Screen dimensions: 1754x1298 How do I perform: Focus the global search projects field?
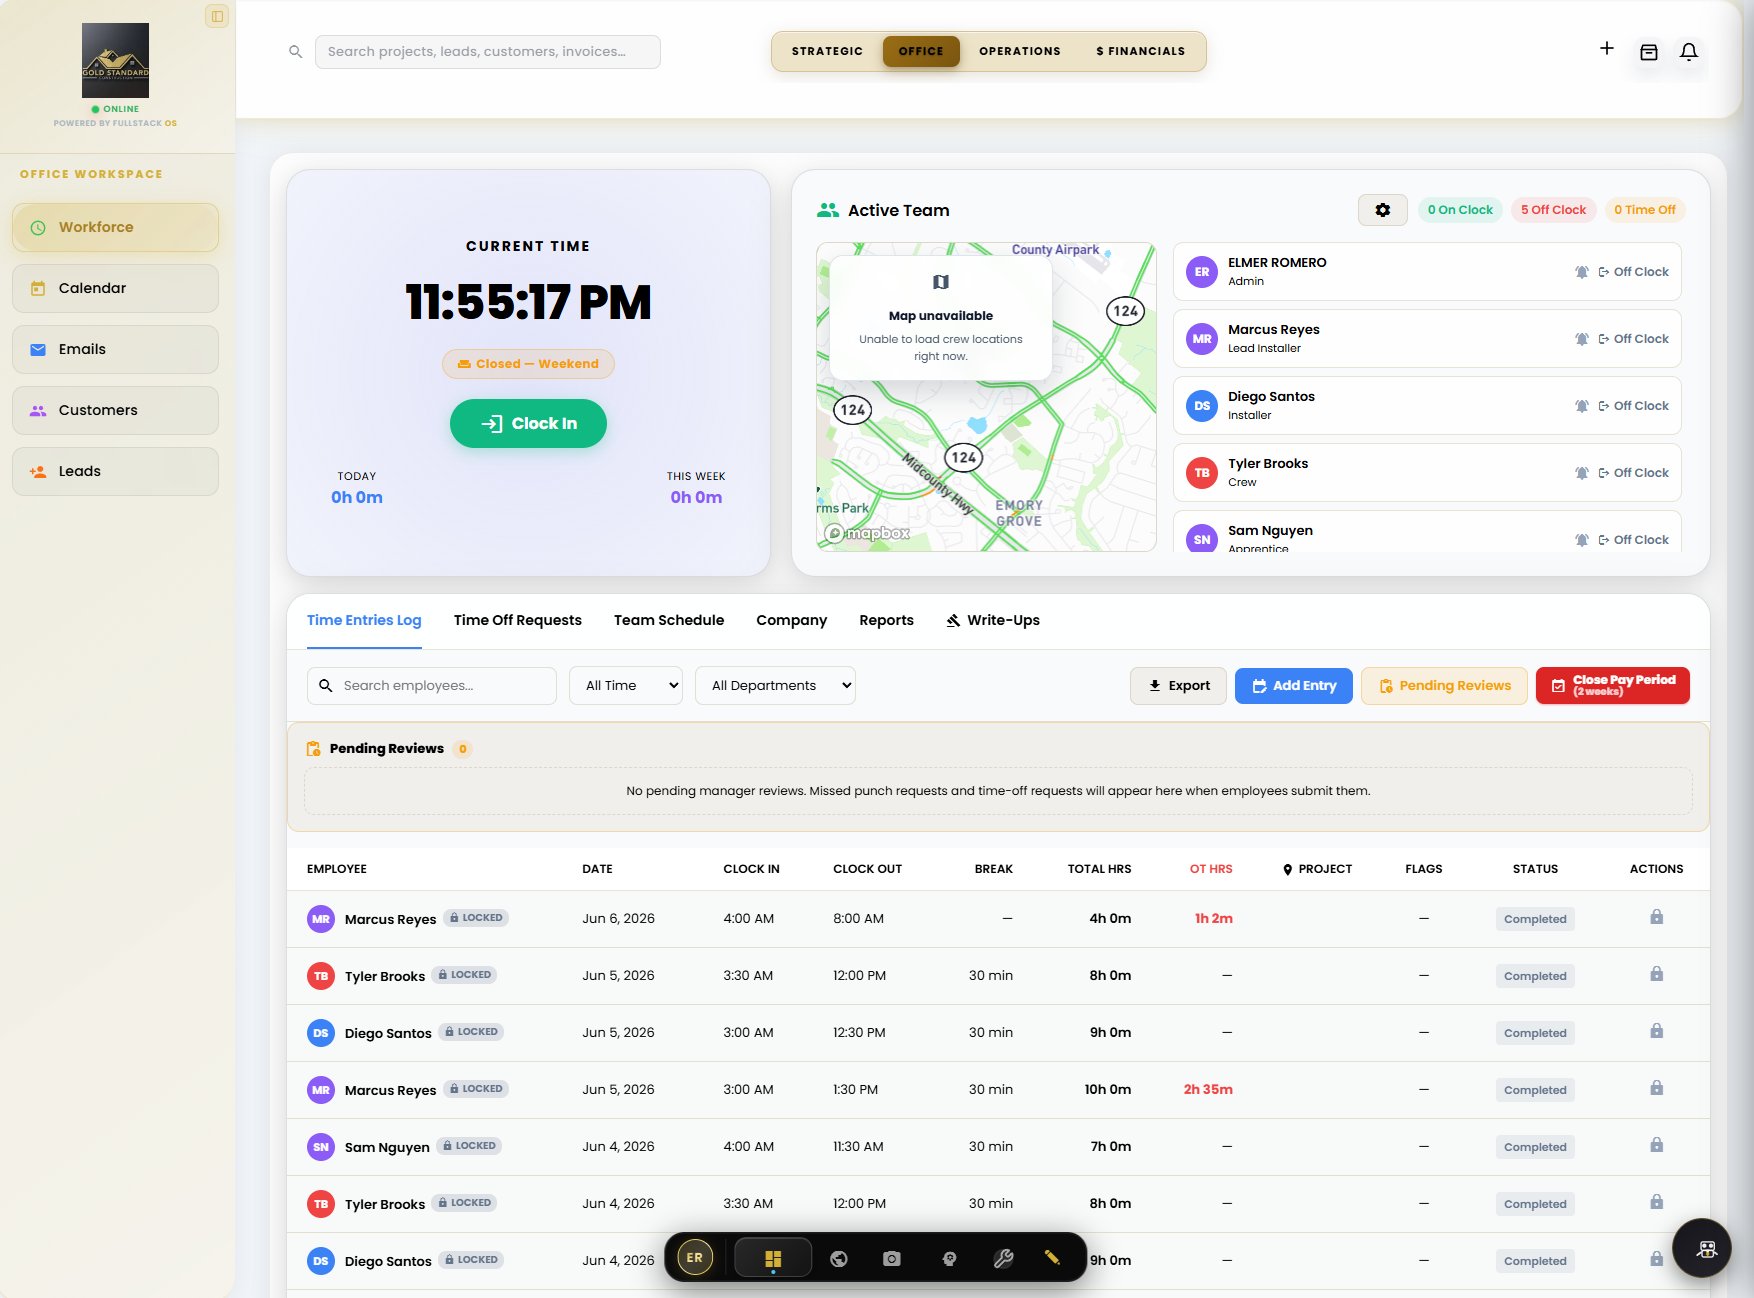(488, 52)
